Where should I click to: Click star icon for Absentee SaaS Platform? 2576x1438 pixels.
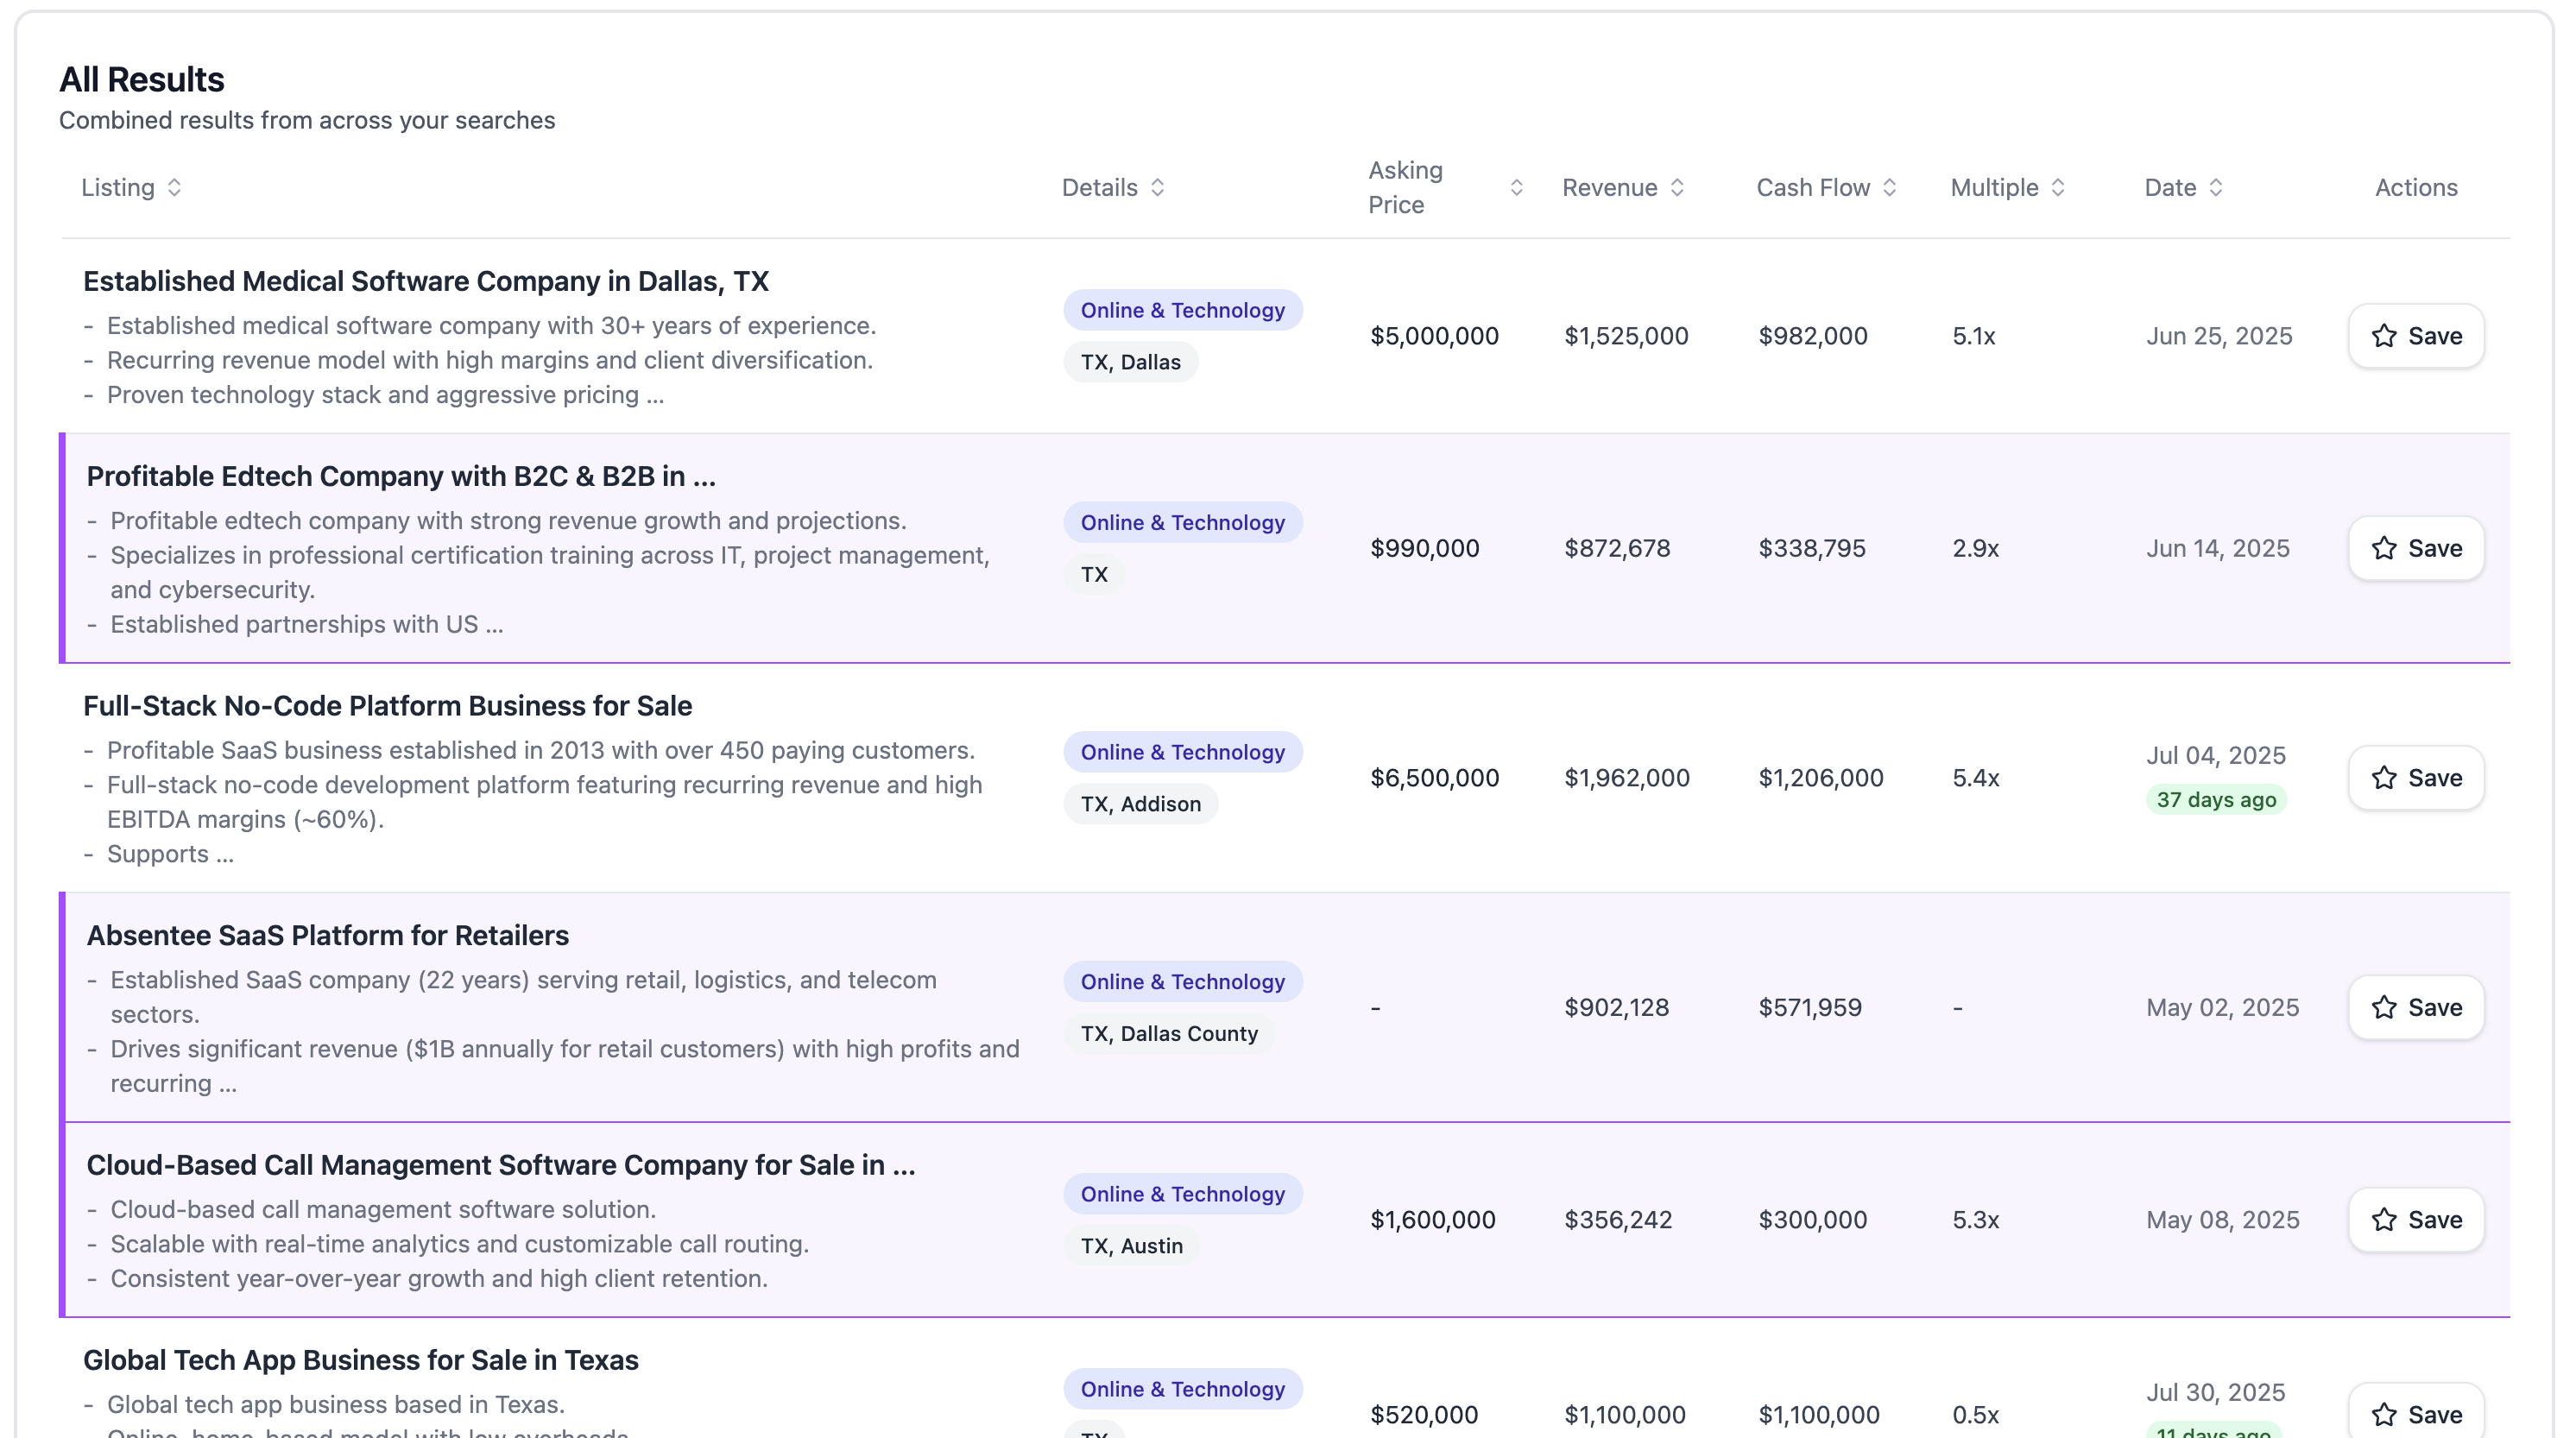(2384, 1007)
